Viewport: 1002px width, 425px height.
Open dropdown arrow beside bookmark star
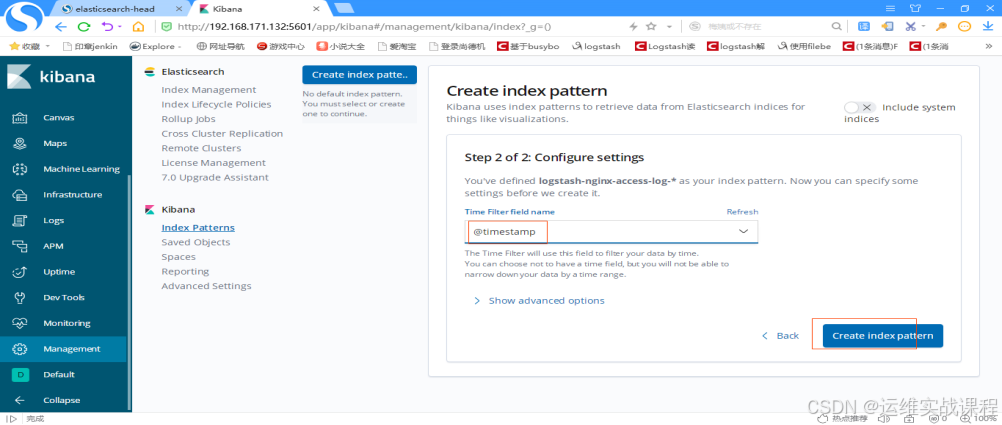668,27
